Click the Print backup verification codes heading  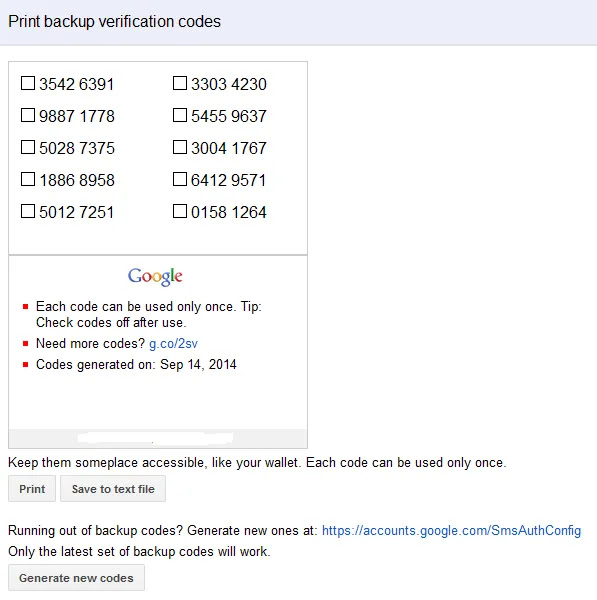(x=114, y=21)
